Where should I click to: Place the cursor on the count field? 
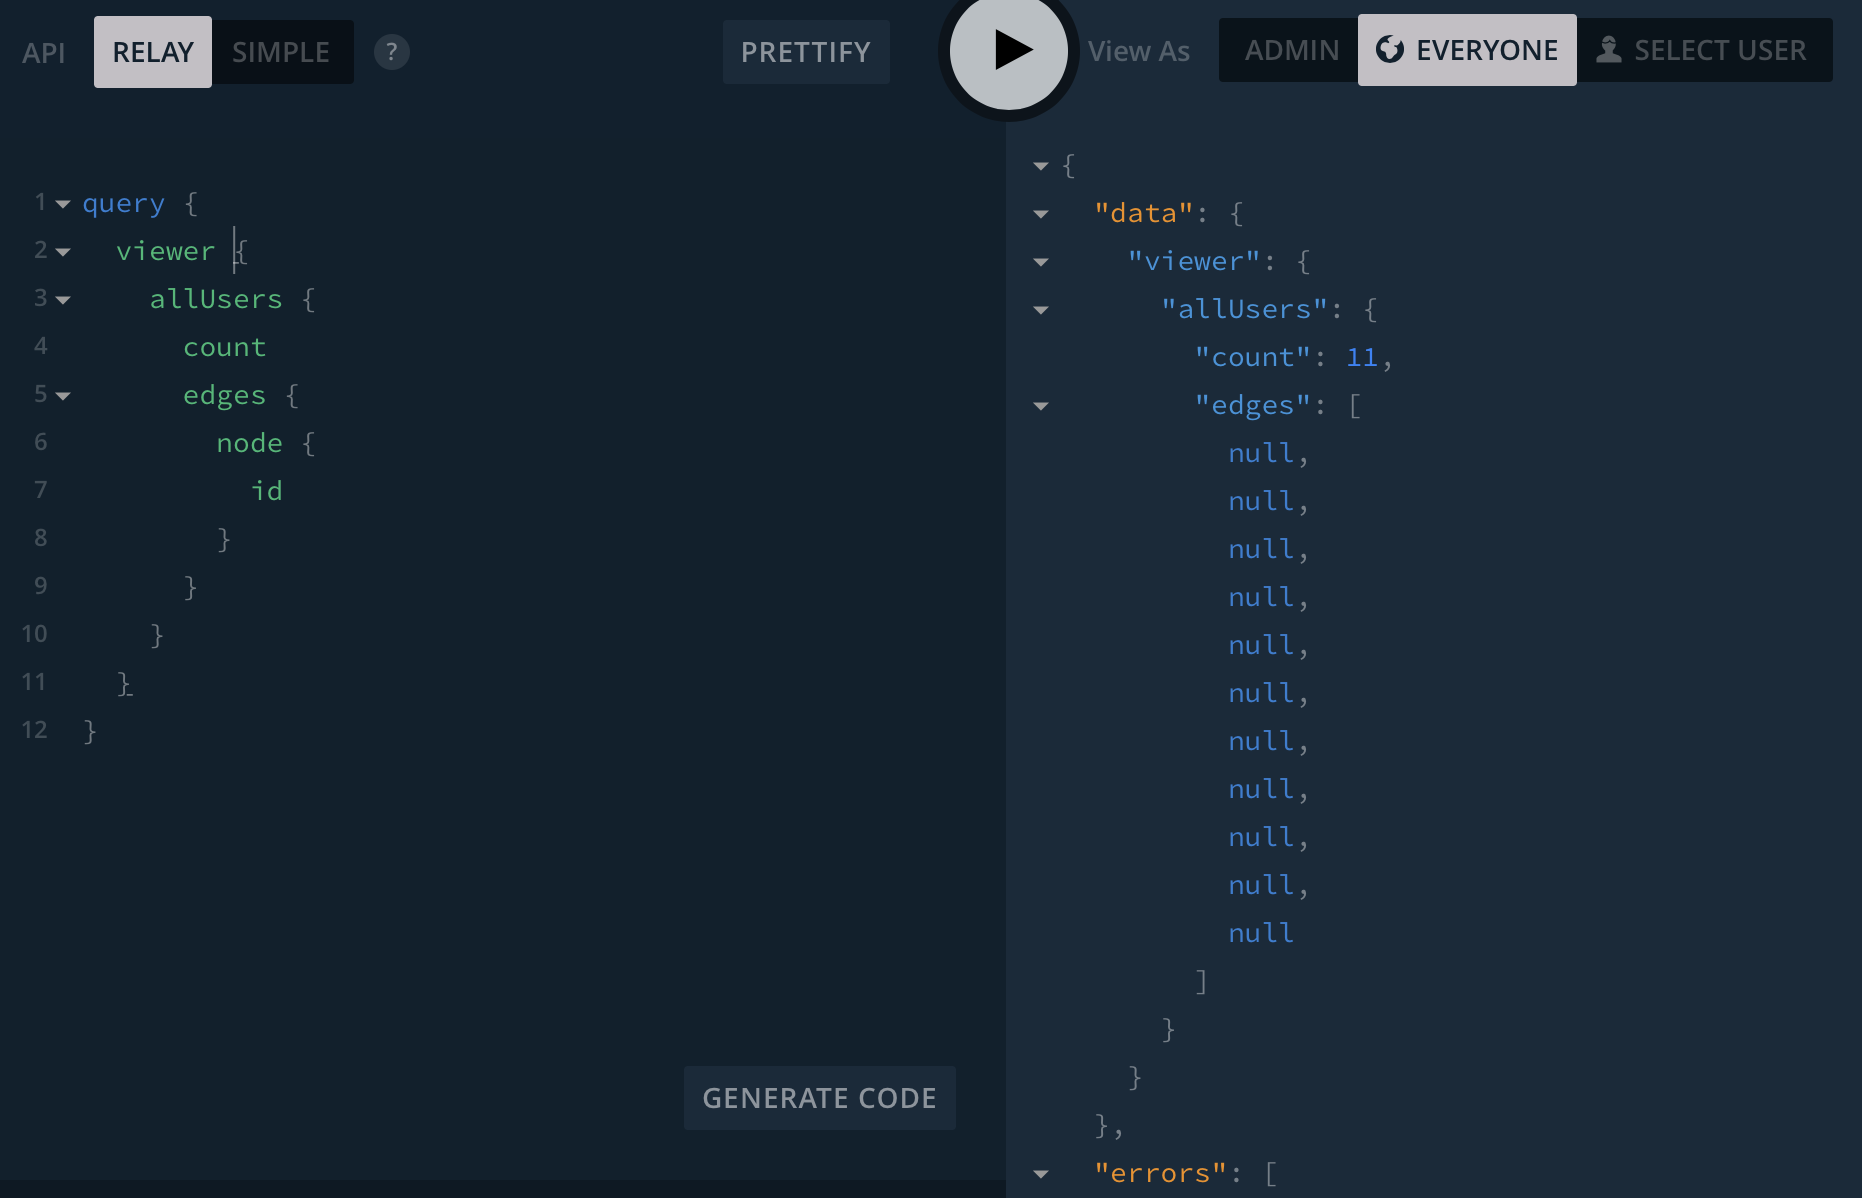224,346
